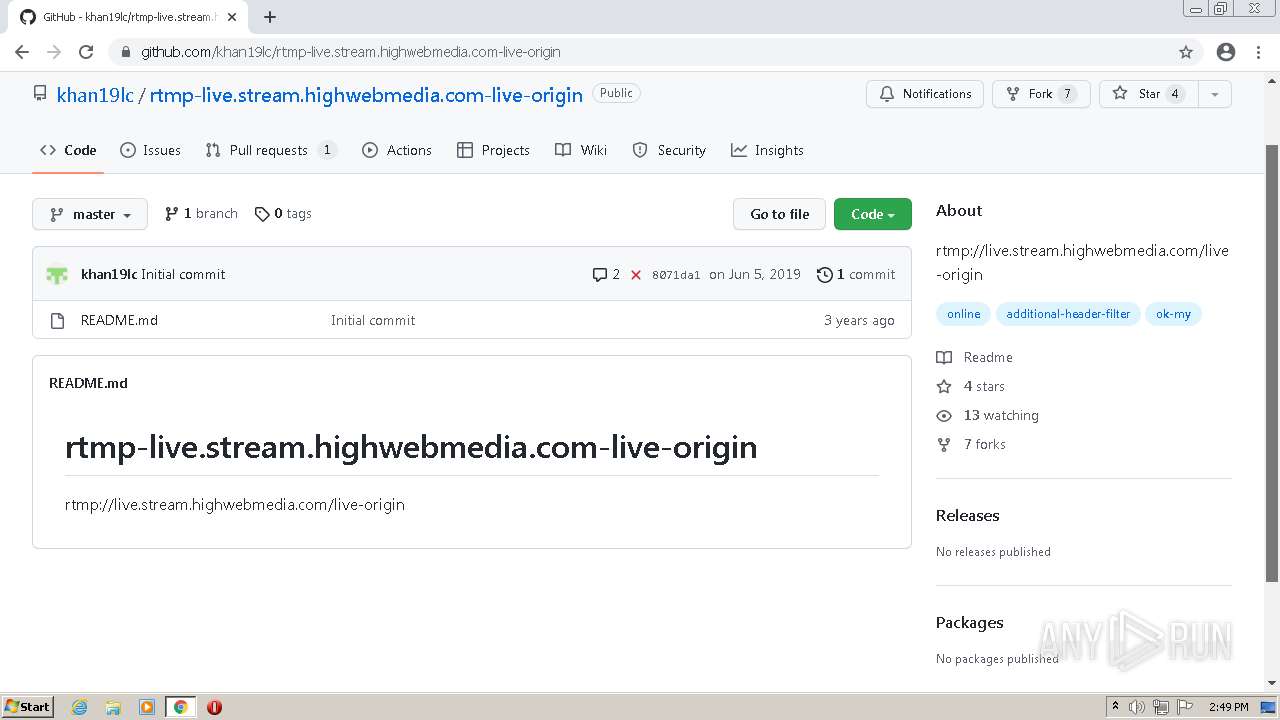Open Chrome three-dot menu
Image resolution: width=1280 pixels, height=720 pixels.
click(x=1258, y=52)
